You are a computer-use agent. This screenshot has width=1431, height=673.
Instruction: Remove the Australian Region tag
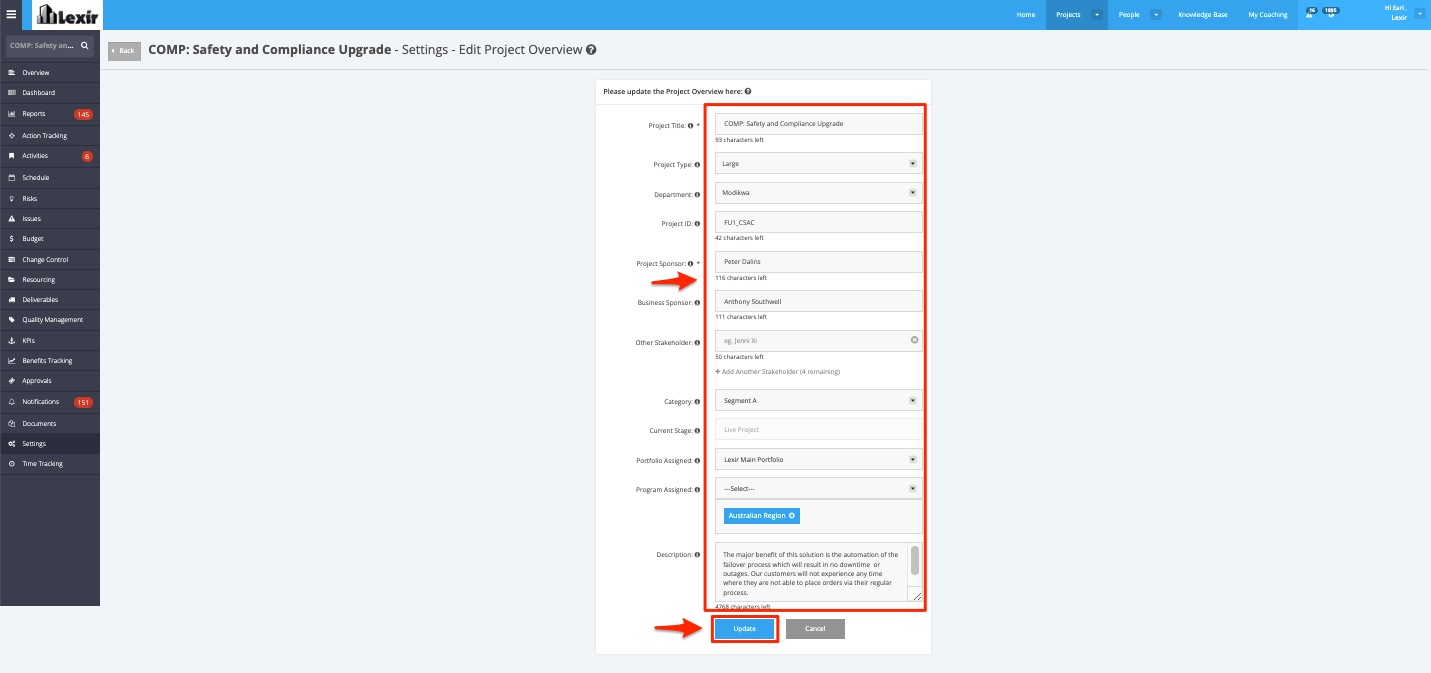click(792, 516)
